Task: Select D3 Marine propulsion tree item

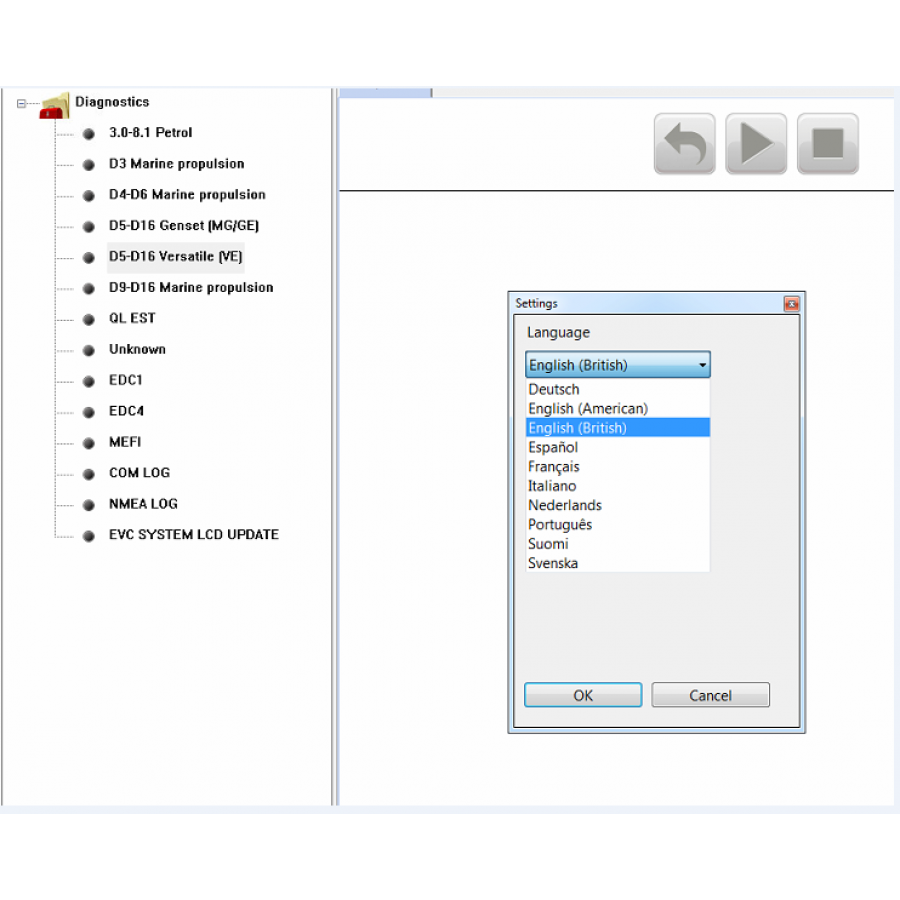Action: (176, 164)
